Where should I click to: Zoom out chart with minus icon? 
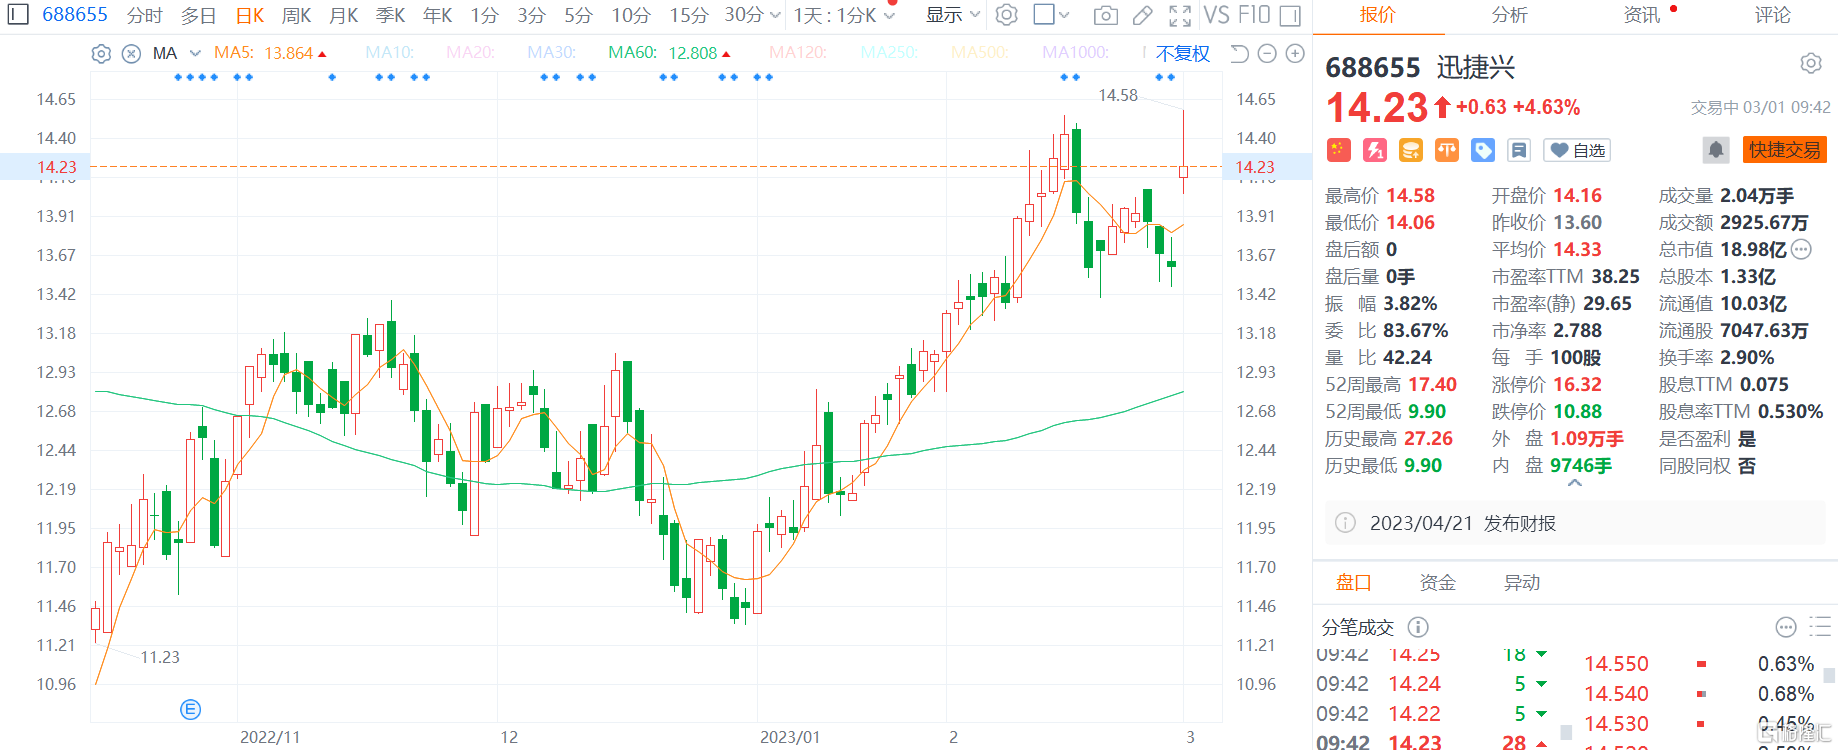(x=1267, y=54)
